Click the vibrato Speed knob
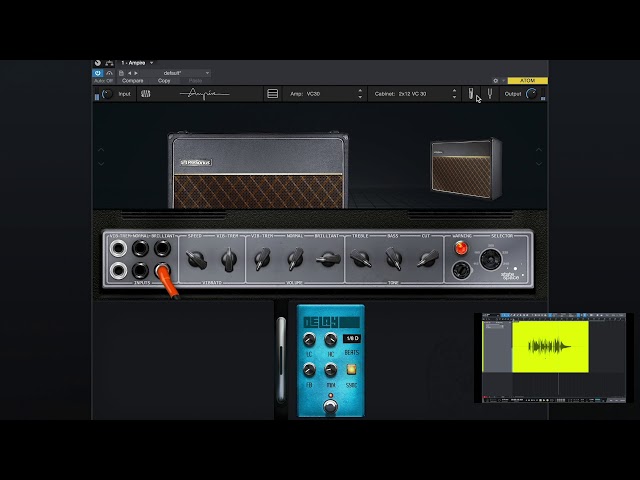Screen dimensions: 640x480 (x=196, y=259)
